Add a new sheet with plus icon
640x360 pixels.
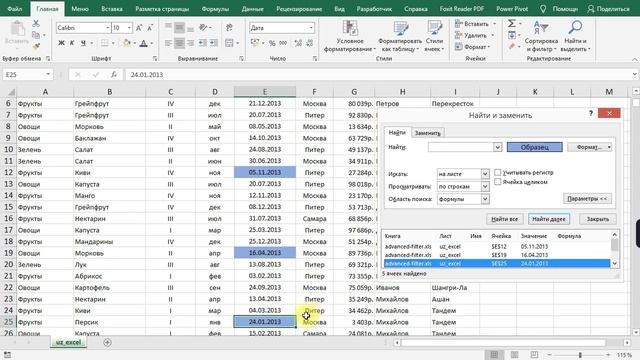[x=107, y=342]
